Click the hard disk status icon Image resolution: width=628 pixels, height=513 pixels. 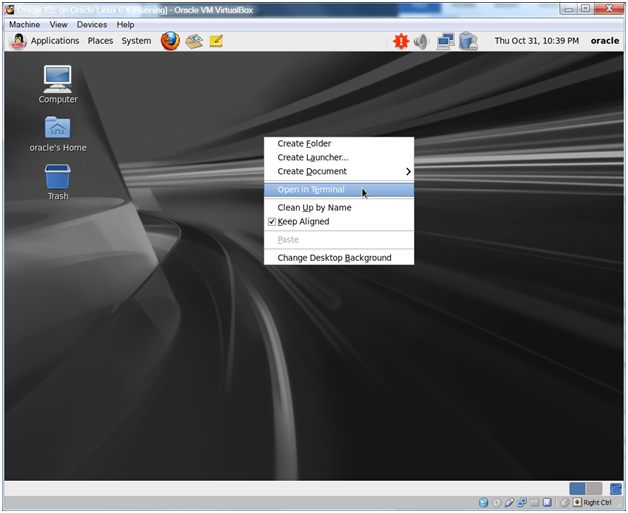pos(484,502)
